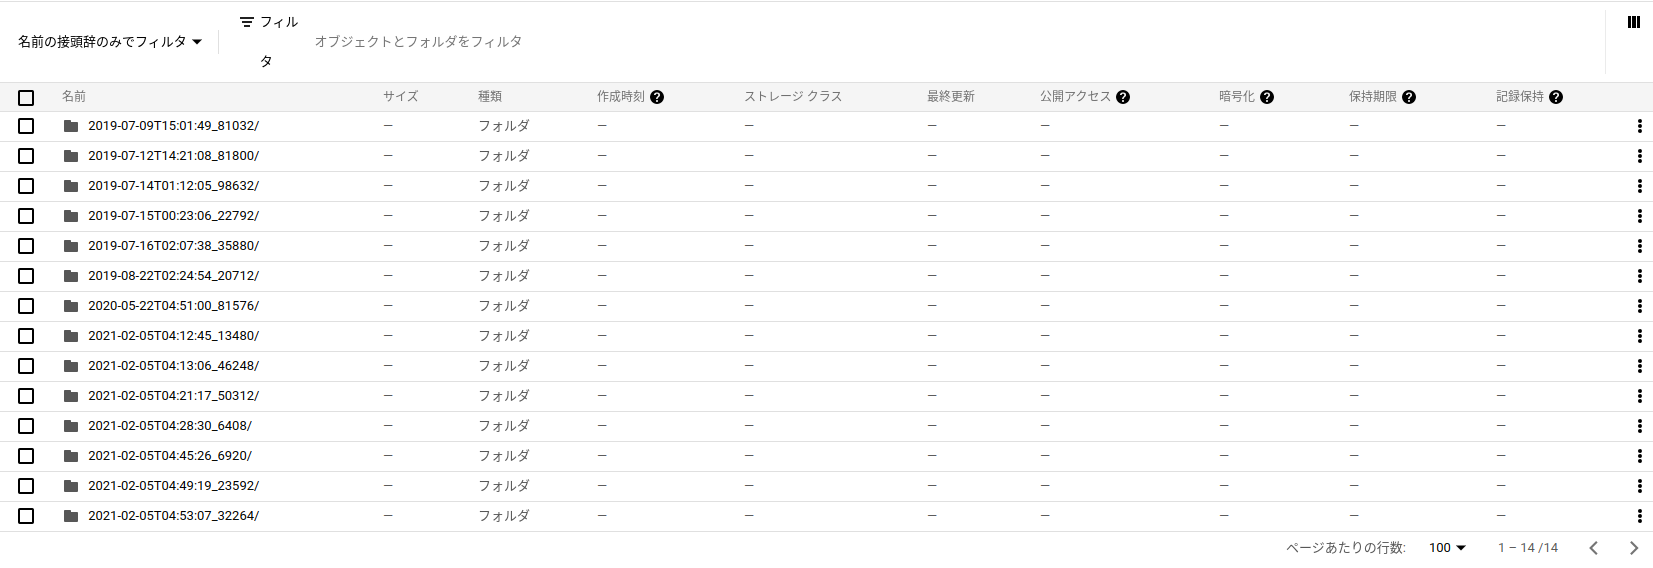Click the 1 – 14 / 14 pagination text
The image size is (1653, 568).
click(1528, 548)
